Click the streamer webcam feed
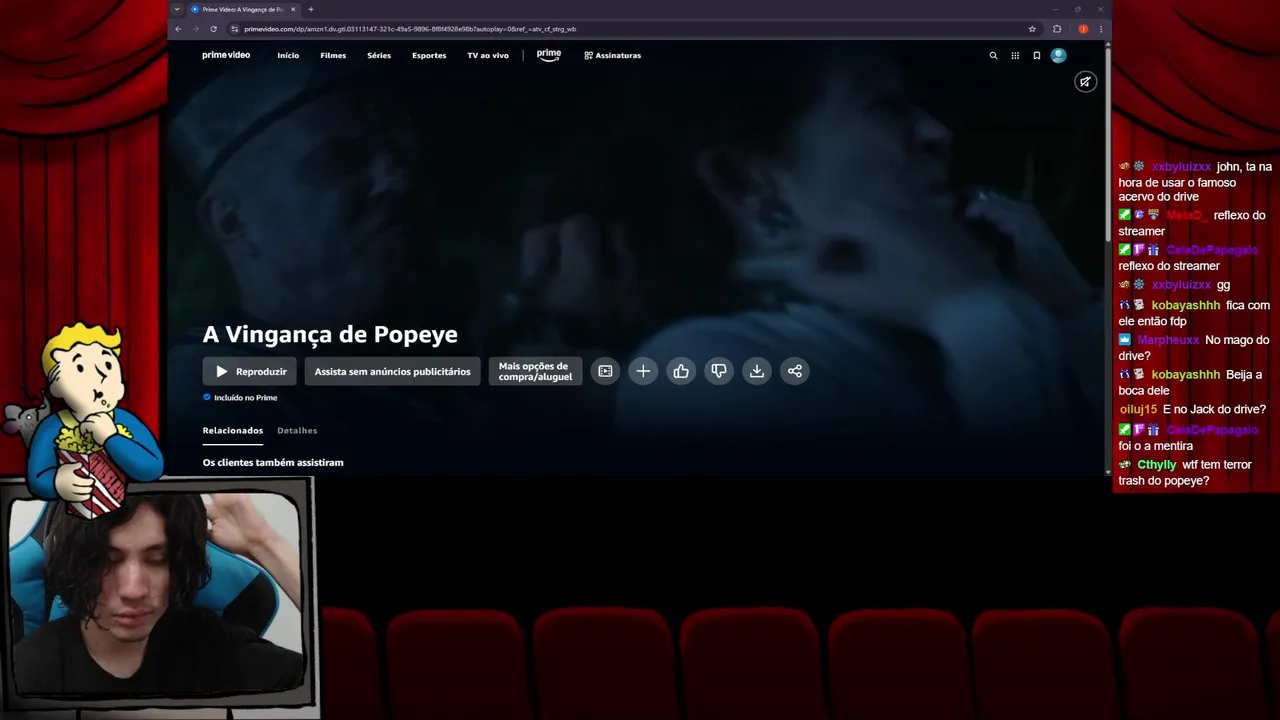 [155, 592]
